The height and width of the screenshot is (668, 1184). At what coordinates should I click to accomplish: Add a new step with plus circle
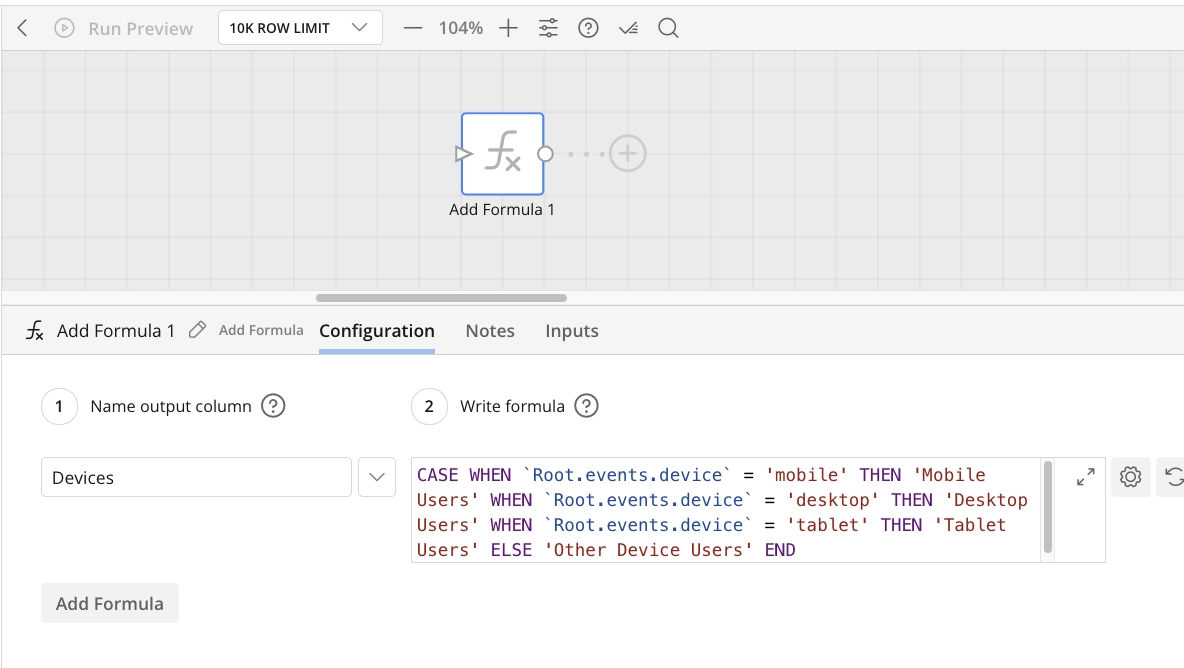click(x=627, y=154)
